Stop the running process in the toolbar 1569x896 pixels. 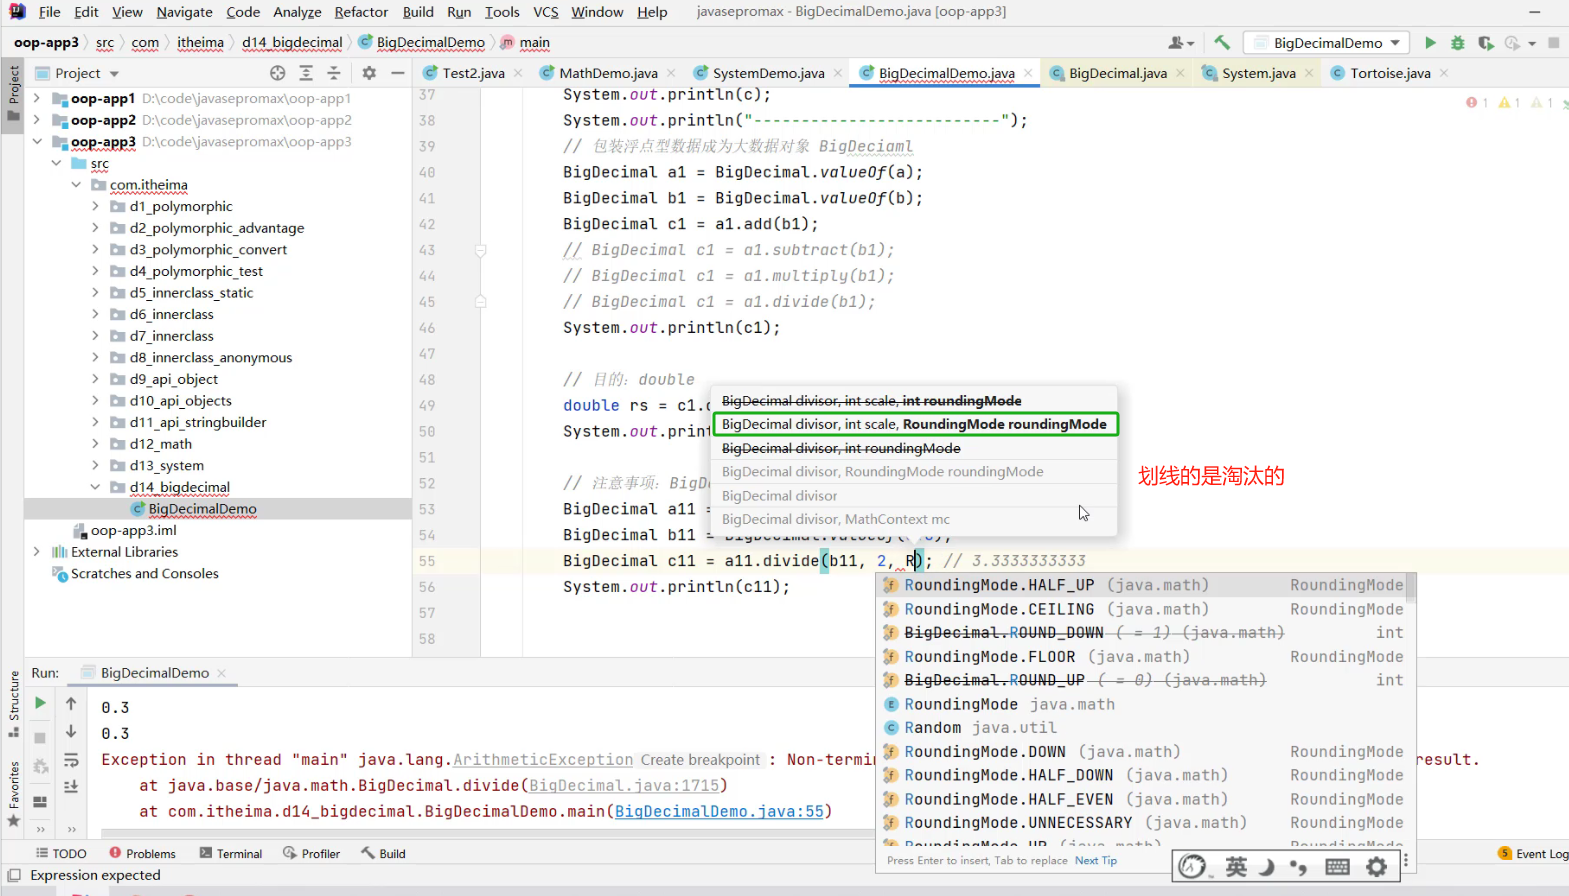(x=1553, y=43)
